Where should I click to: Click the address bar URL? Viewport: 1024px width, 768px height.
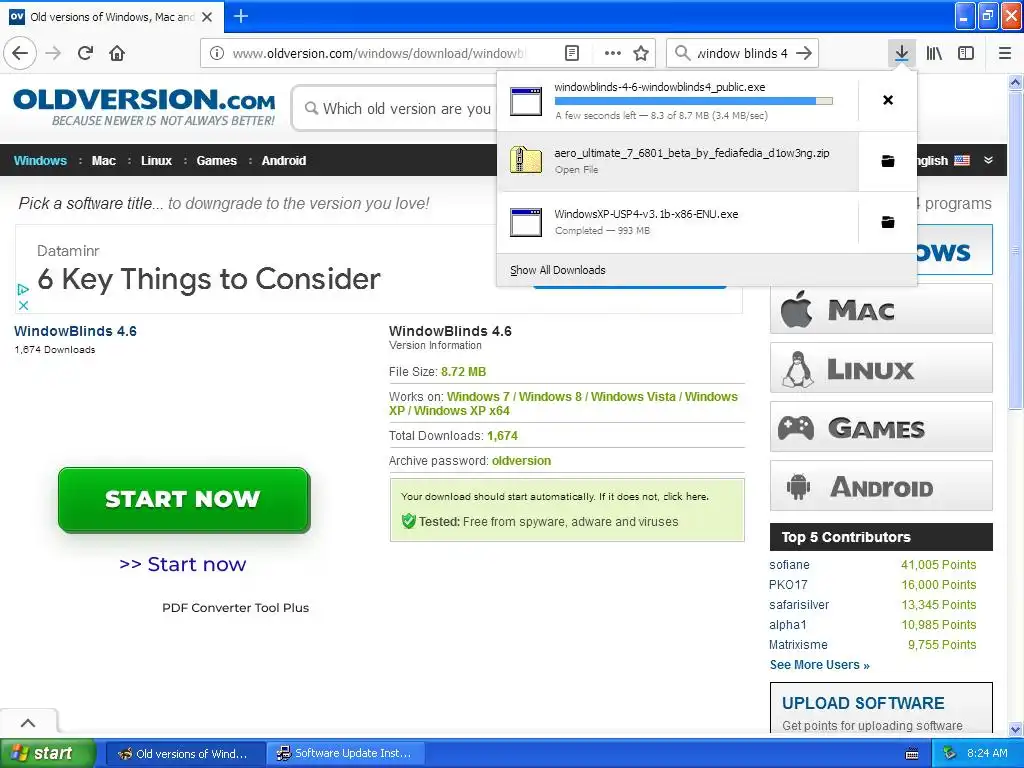point(378,53)
